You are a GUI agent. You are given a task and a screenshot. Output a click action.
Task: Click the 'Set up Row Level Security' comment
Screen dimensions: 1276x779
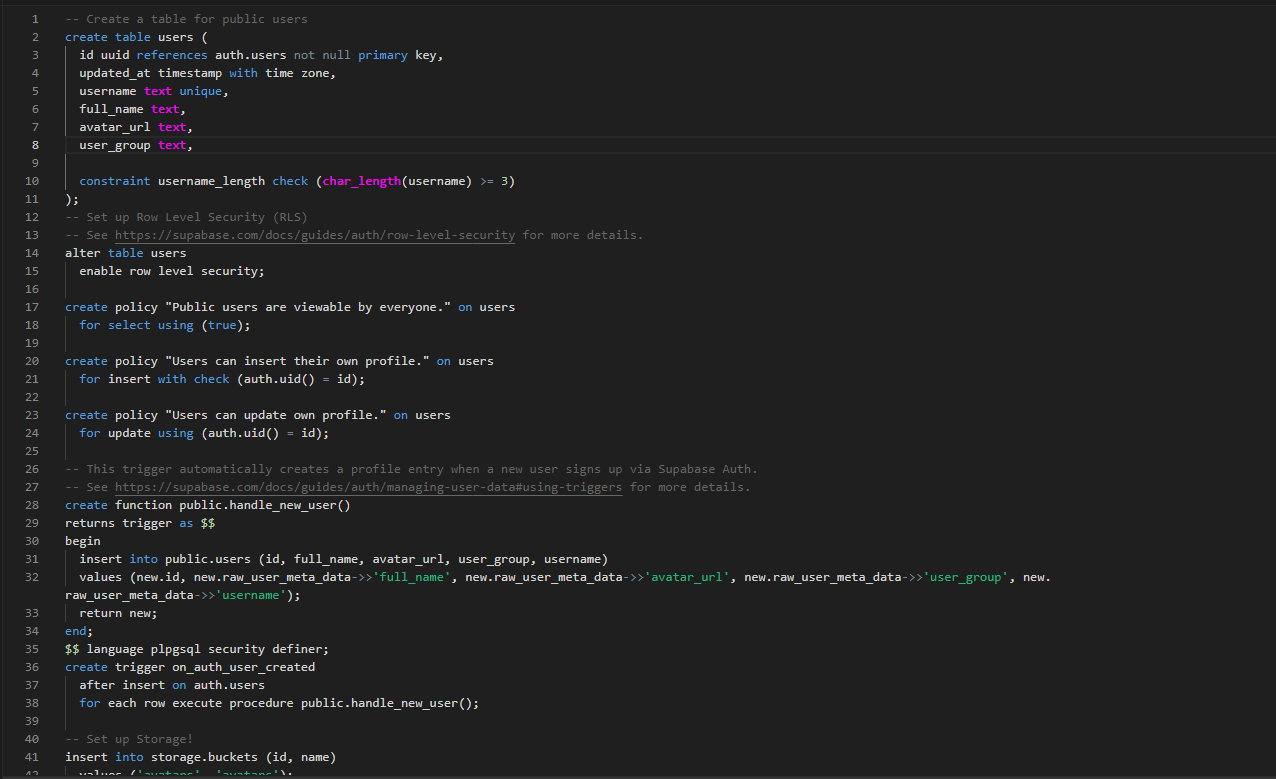(186, 217)
